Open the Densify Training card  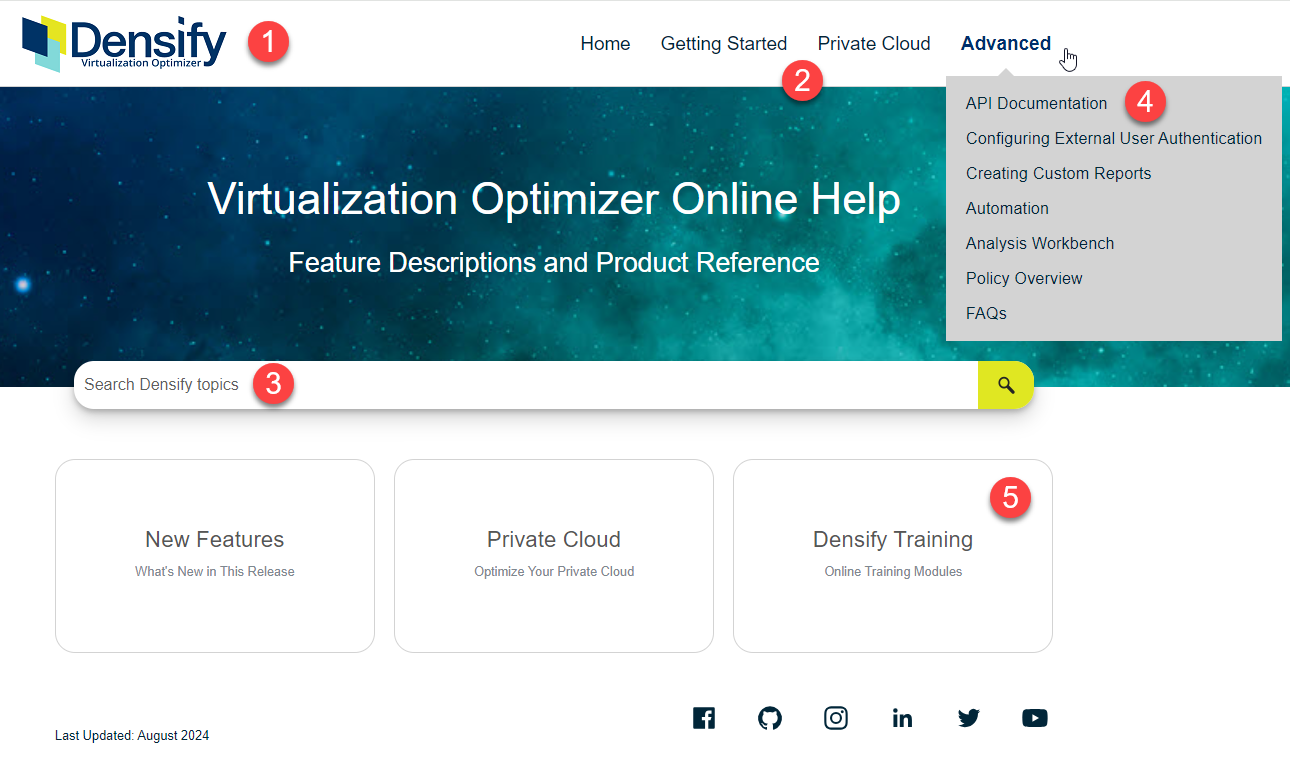(893, 556)
